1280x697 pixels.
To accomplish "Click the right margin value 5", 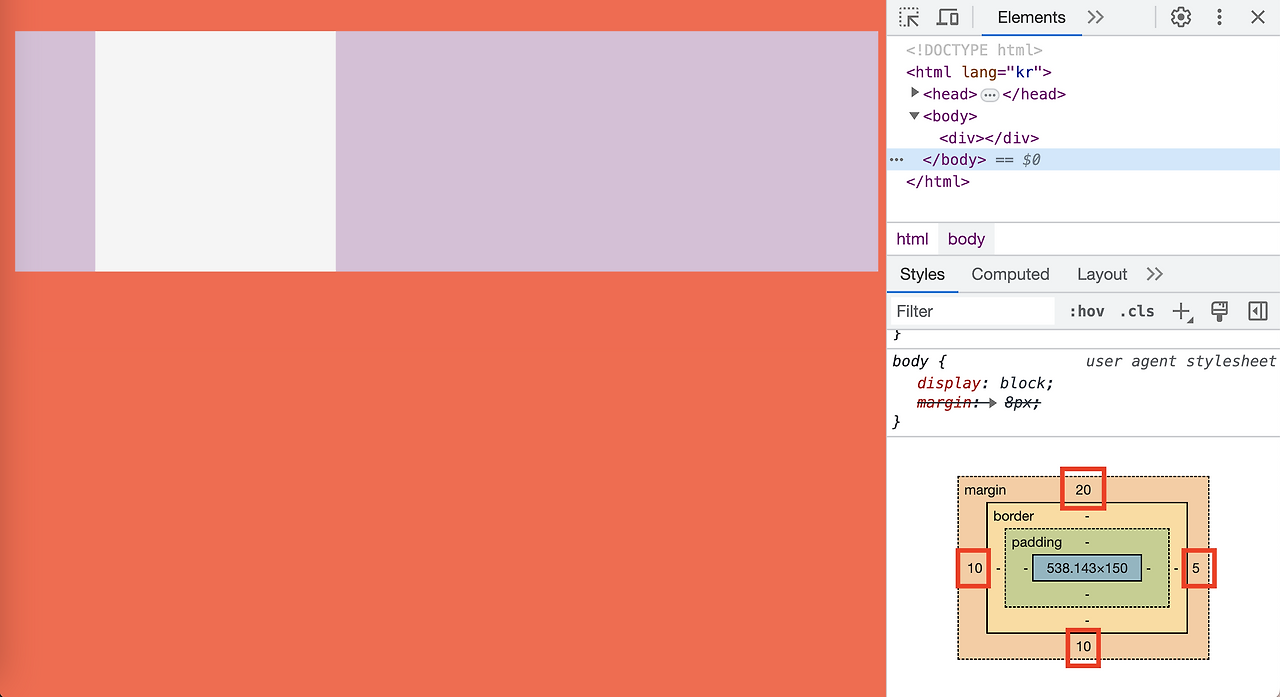I will [x=1196, y=568].
